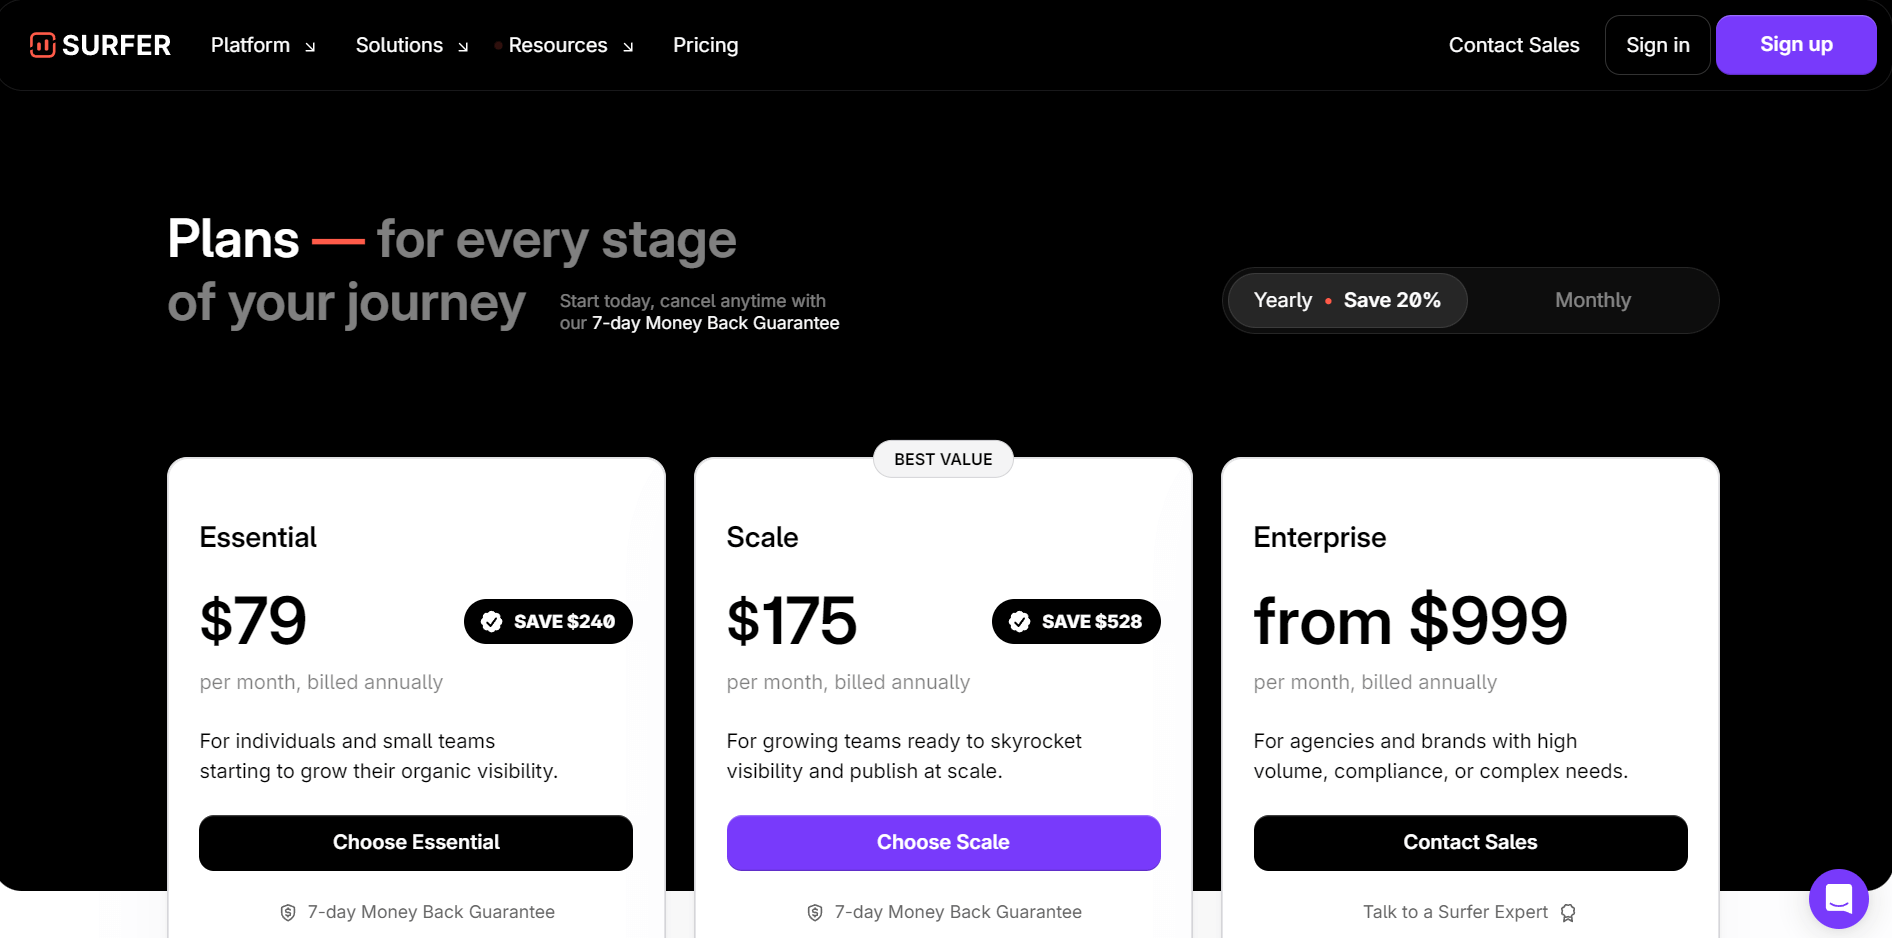Open the chat widget bubble
Screen dimensions: 1892x938
pos(1838,898)
